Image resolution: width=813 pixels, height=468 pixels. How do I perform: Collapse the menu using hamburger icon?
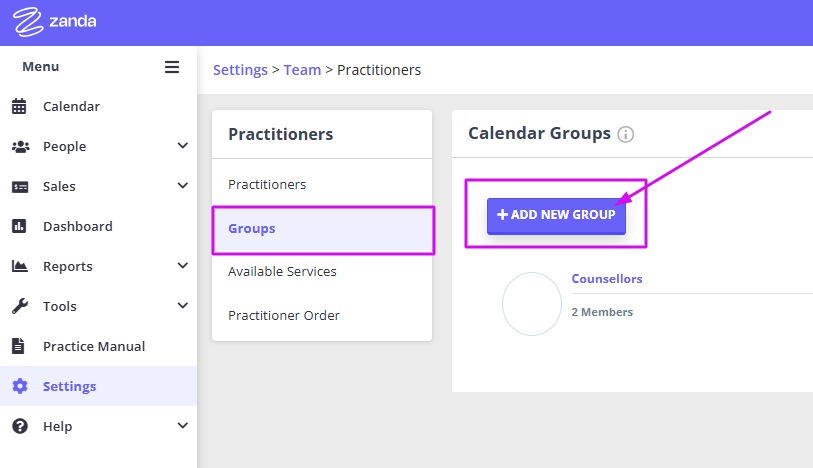tap(172, 67)
